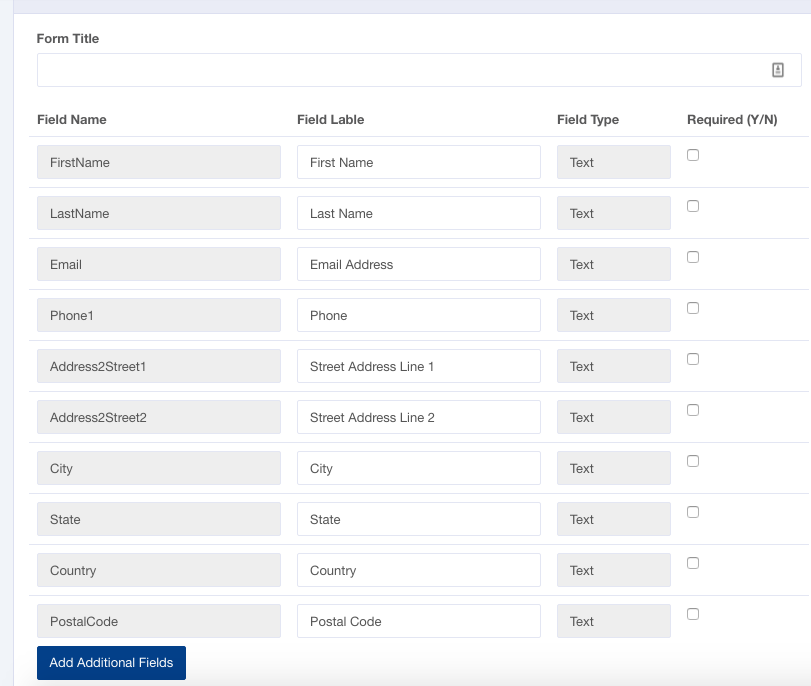Set PostalCode as required
The width and height of the screenshot is (811, 686).
[x=693, y=614]
